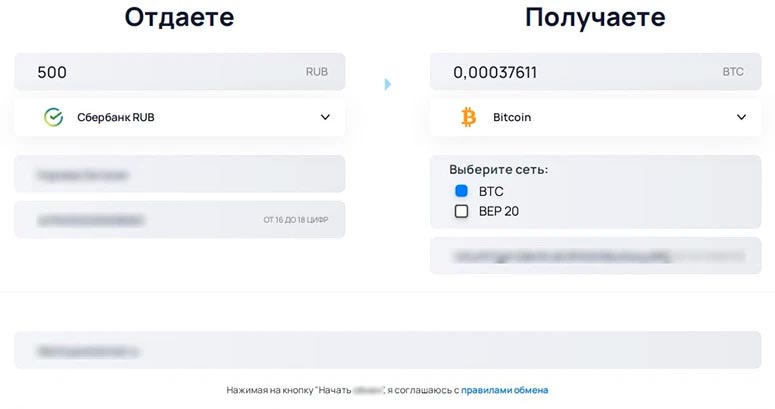Image resolution: width=775 pixels, height=409 pixels.
Task: Click the green Sberbank logo icon
Action: 53,117
